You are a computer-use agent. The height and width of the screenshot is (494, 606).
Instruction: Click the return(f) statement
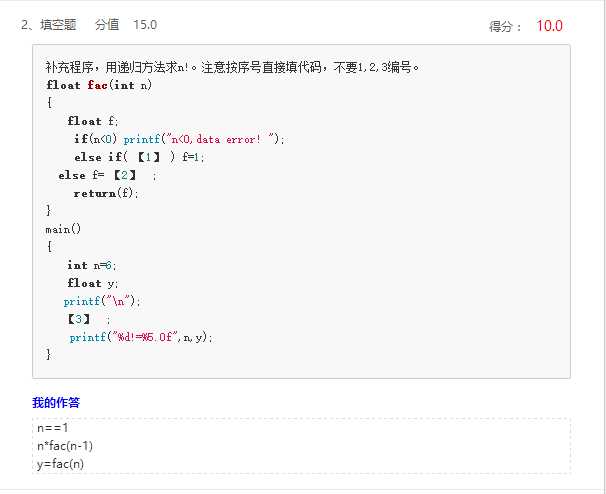[x=106, y=193]
